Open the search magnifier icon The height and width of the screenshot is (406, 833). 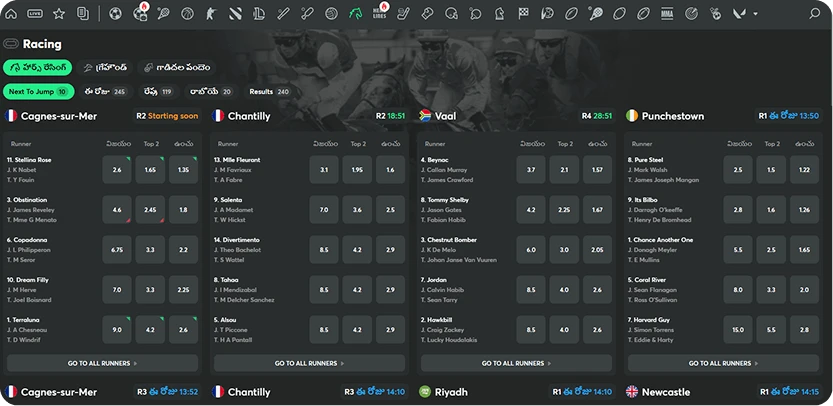(x=814, y=14)
